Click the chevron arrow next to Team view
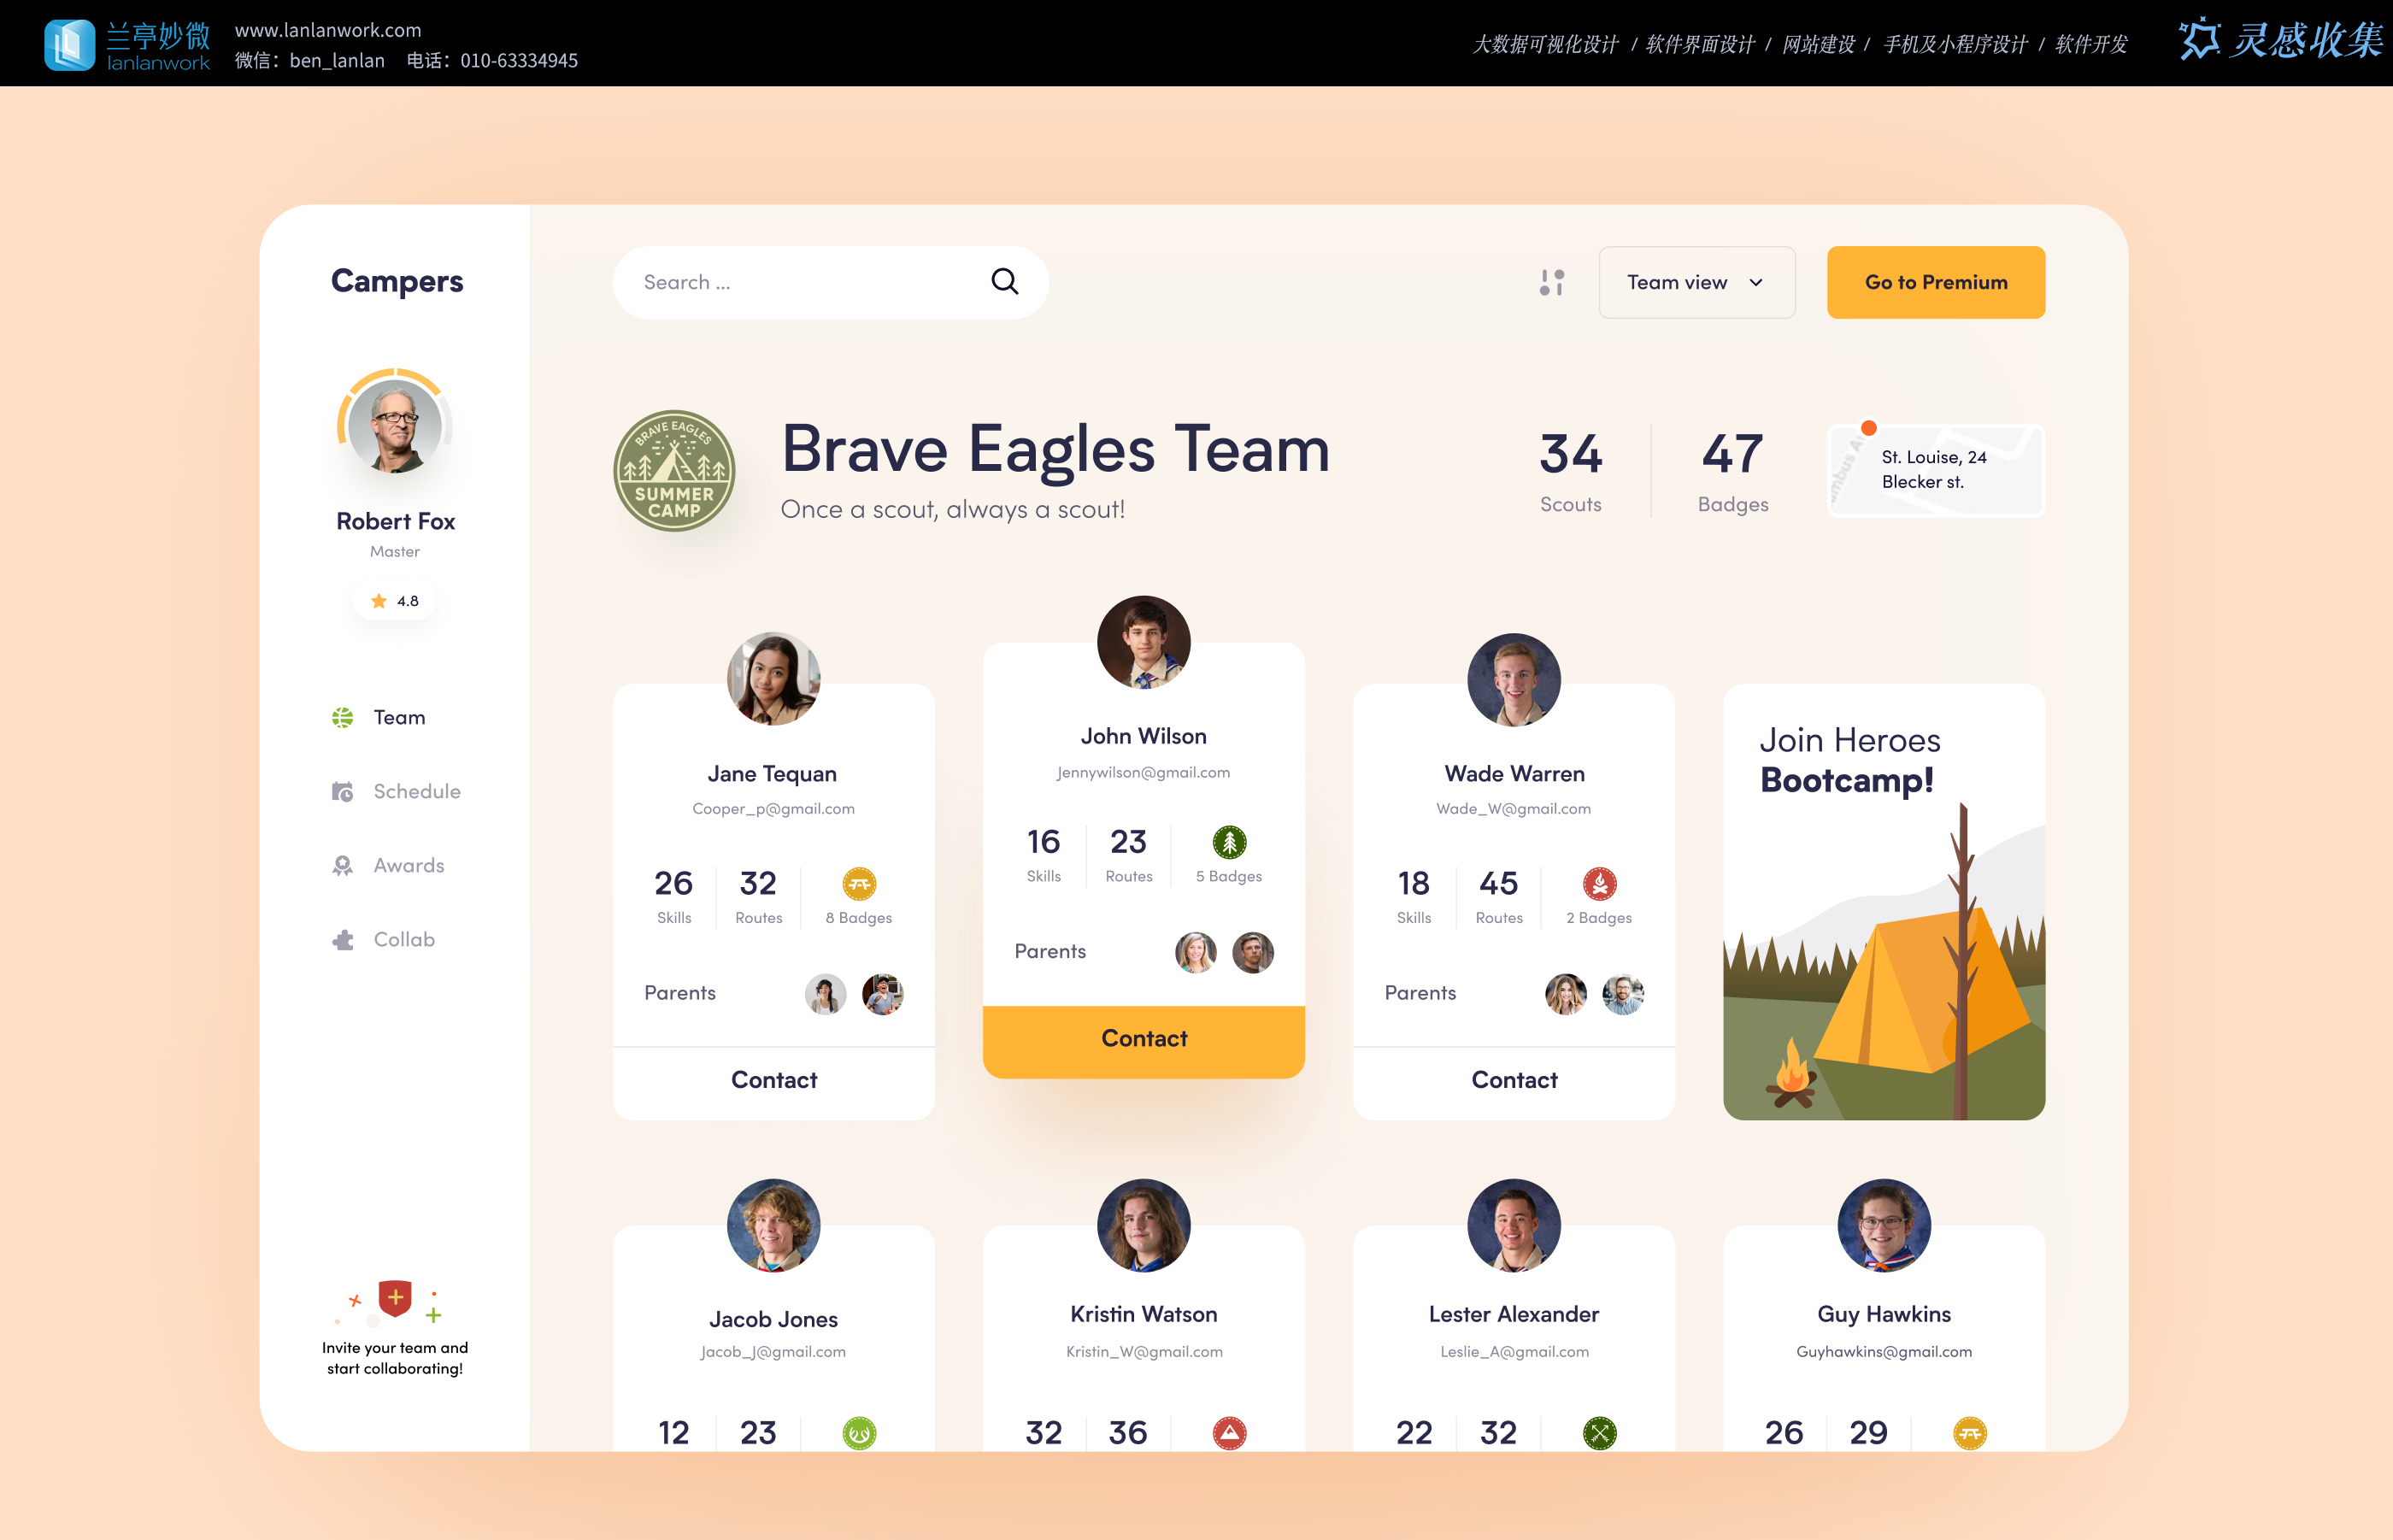Screen dimensions: 2393x1540 (x=1756, y=283)
